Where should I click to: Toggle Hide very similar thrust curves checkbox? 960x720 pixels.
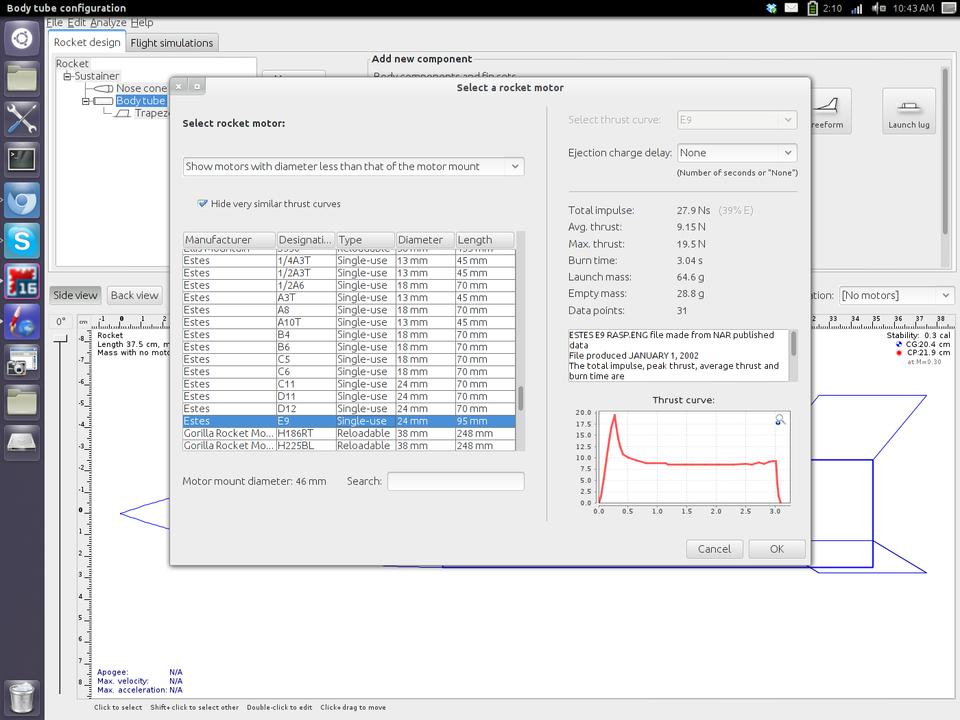(x=203, y=204)
